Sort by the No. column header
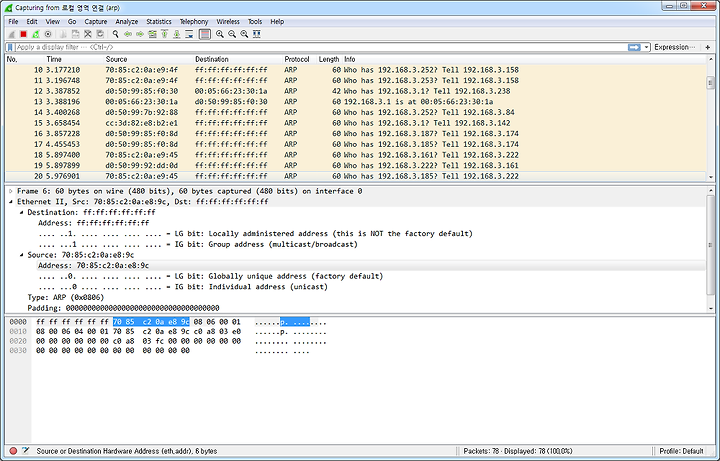Viewport: 720px width, 461px height. 25,59
